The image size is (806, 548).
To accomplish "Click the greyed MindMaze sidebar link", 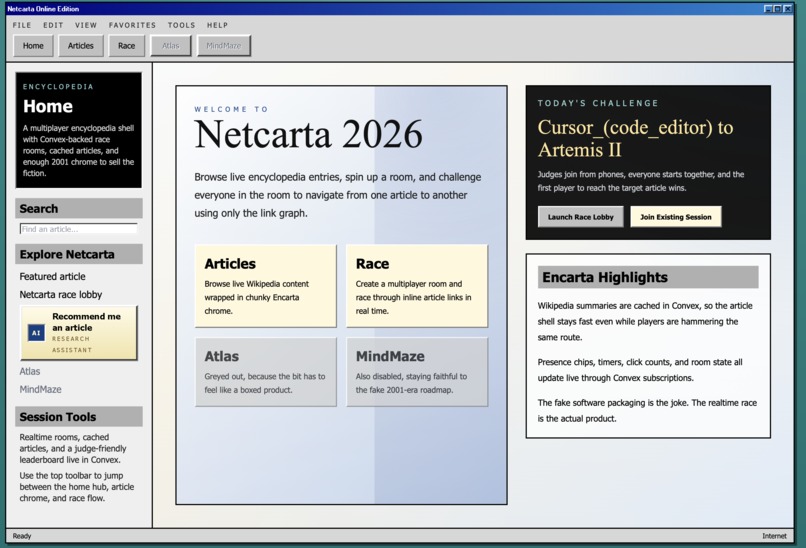I will (x=40, y=389).
